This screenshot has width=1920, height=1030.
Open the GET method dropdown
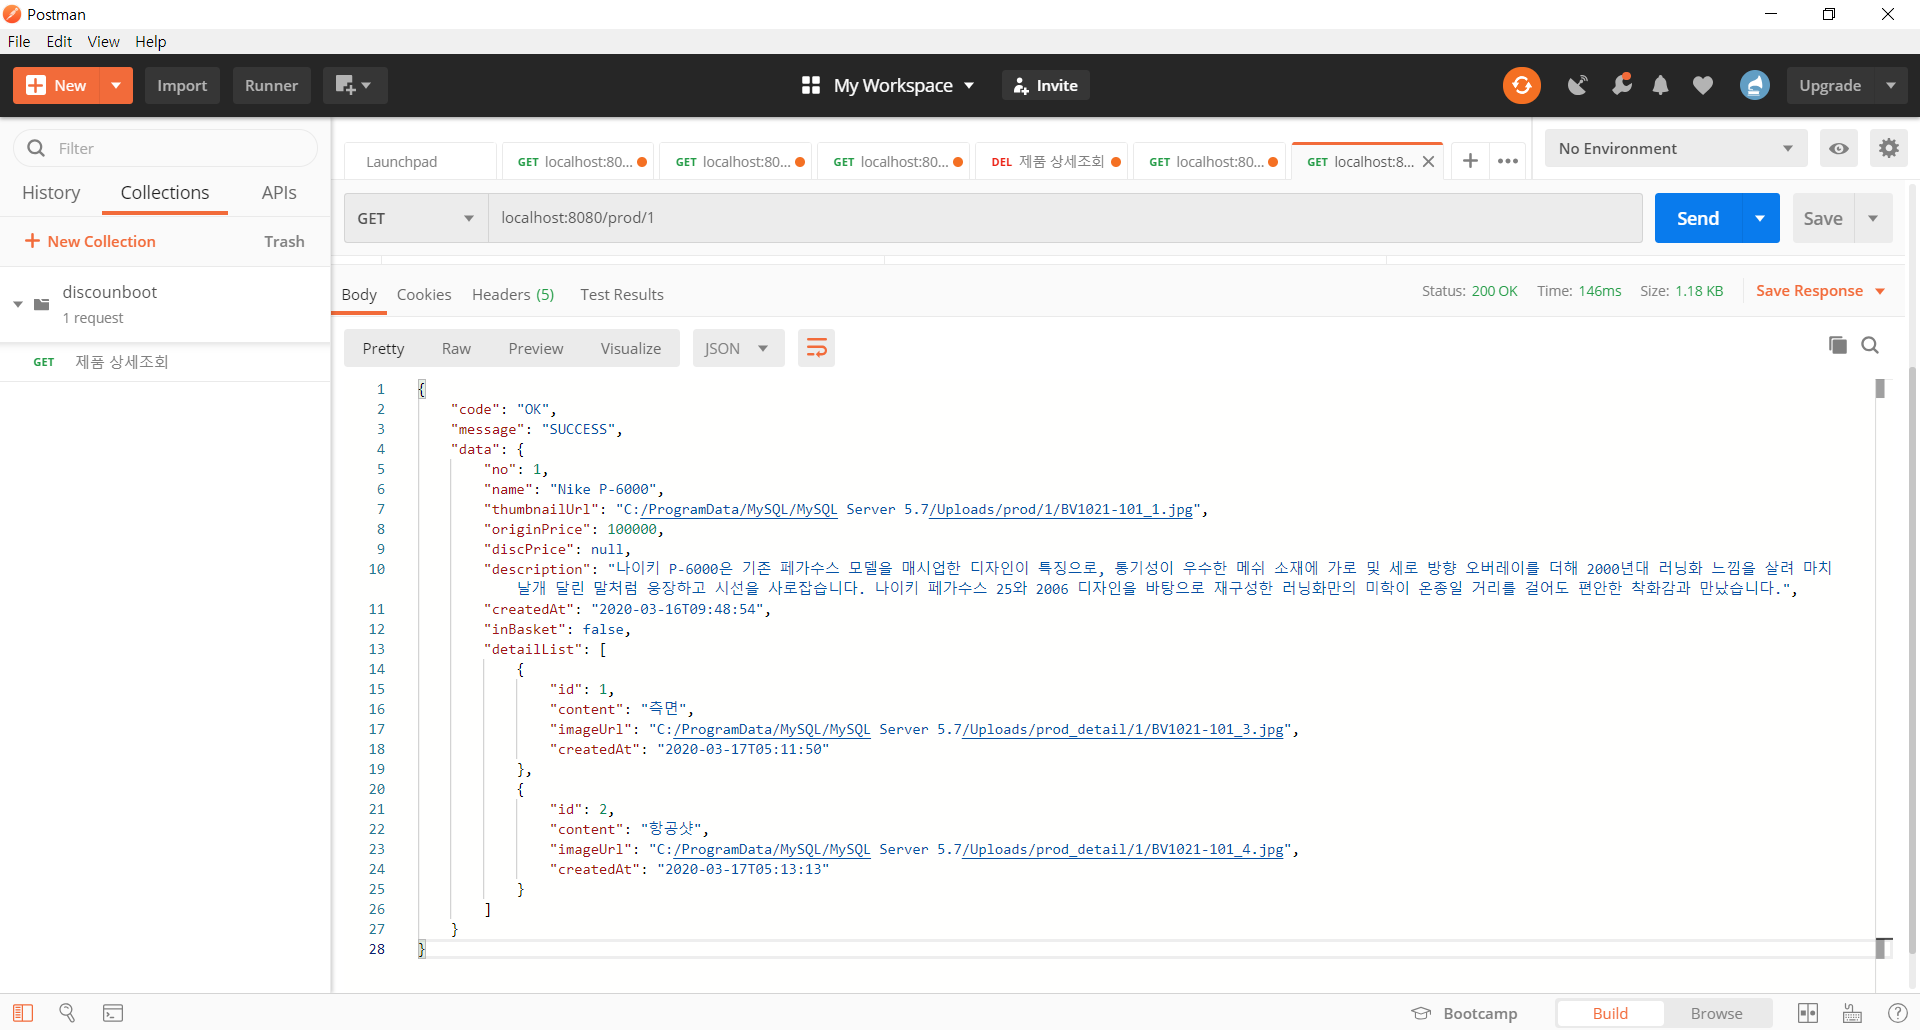416,218
